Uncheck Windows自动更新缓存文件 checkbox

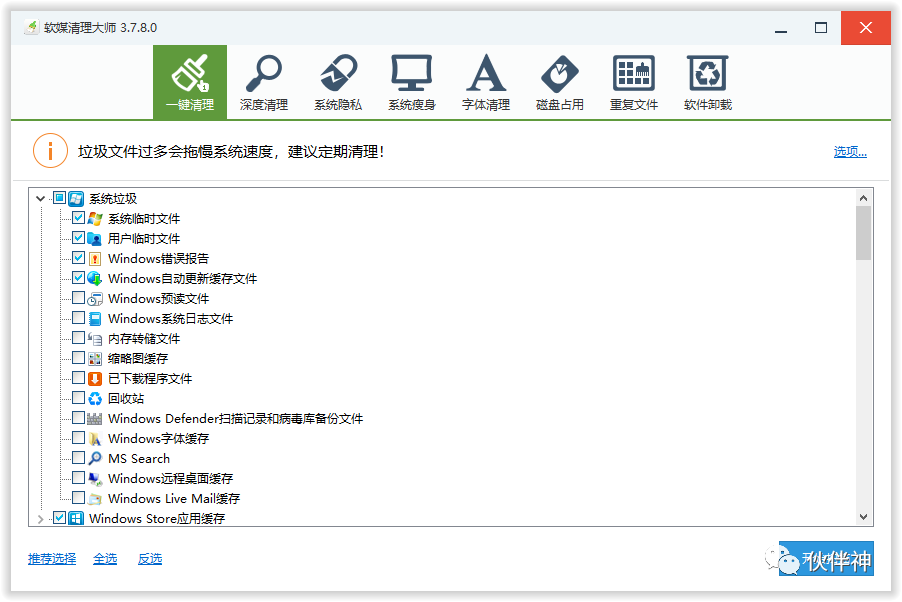tap(78, 277)
